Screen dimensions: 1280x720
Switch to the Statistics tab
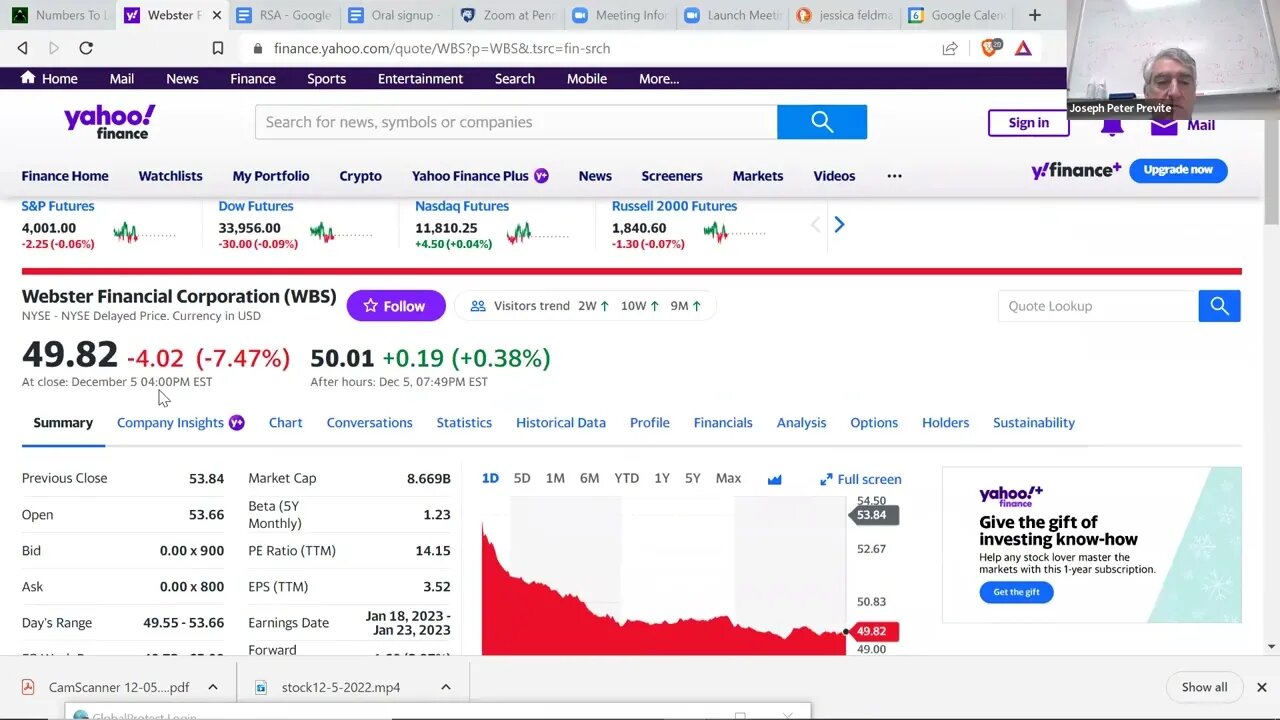[464, 423]
